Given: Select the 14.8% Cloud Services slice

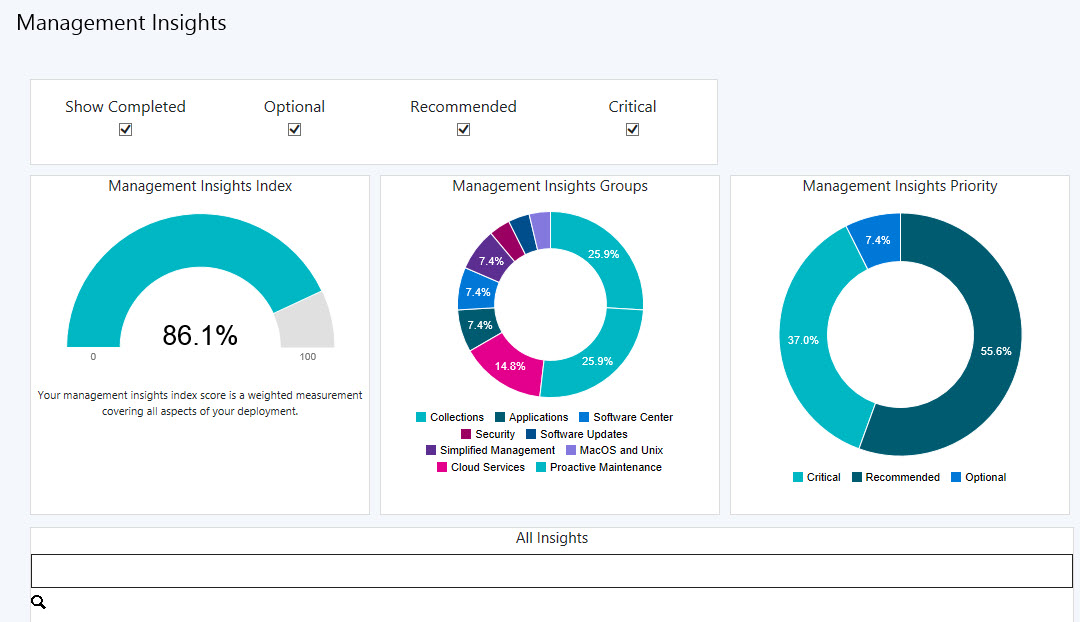Looking at the screenshot, I should pos(508,366).
